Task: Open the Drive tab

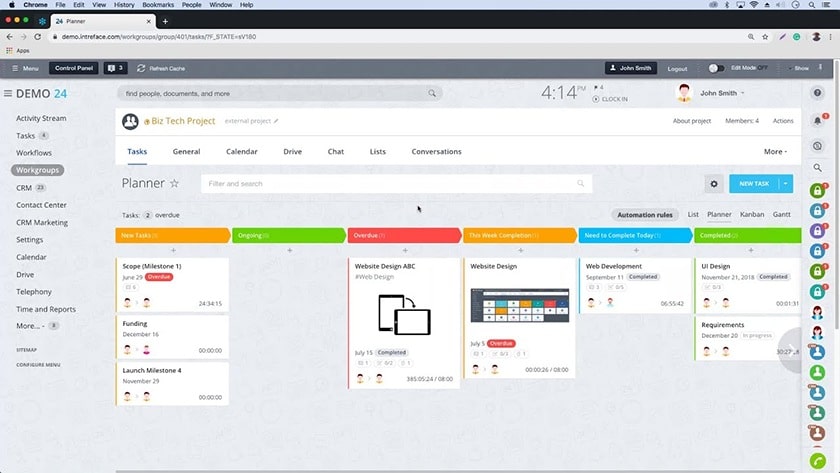Action: pyautogui.click(x=292, y=152)
